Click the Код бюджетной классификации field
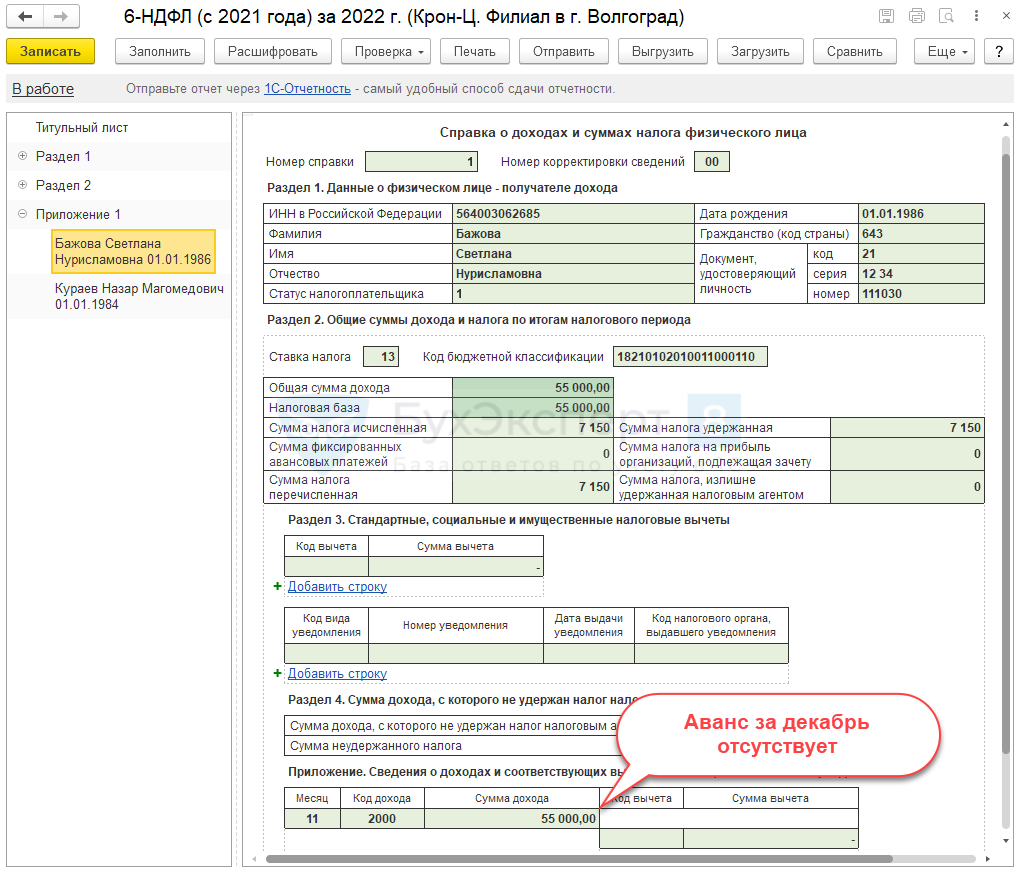Viewport: 1018px width, 870px height. [x=690, y=356]
